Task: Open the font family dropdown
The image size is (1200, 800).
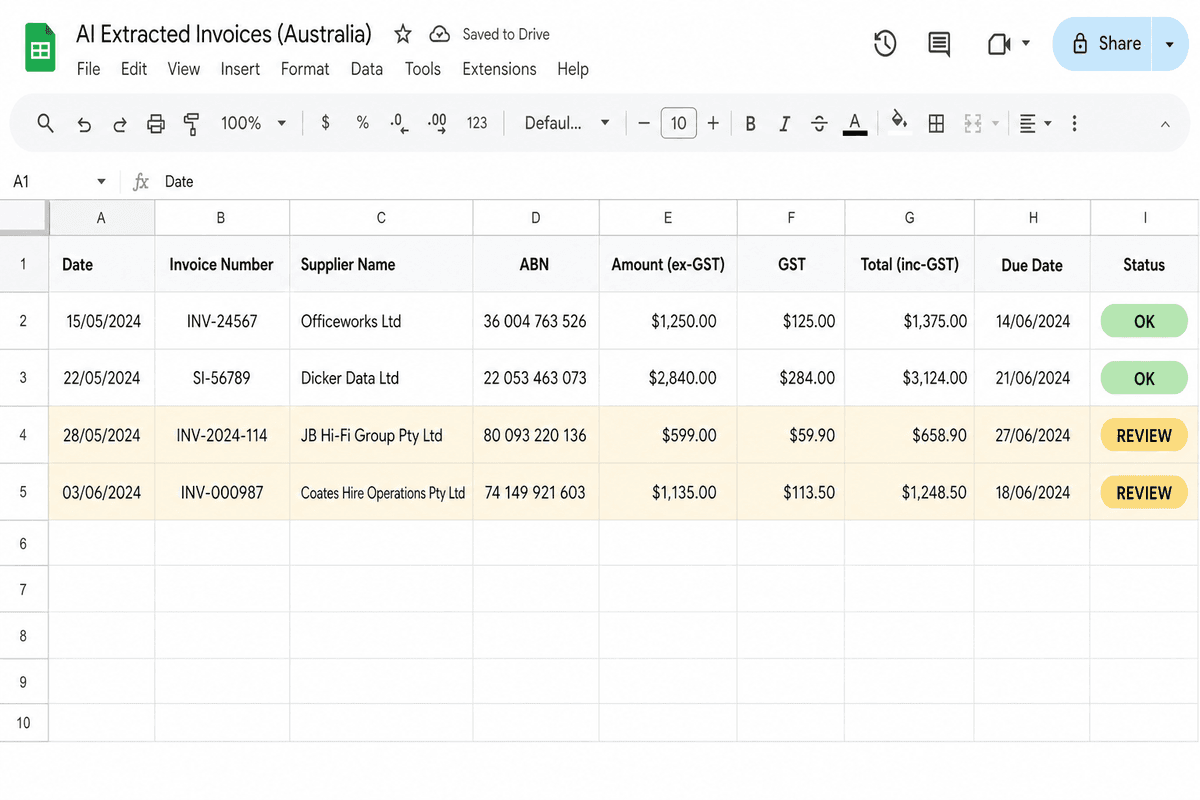Action: tap(567, 123)
